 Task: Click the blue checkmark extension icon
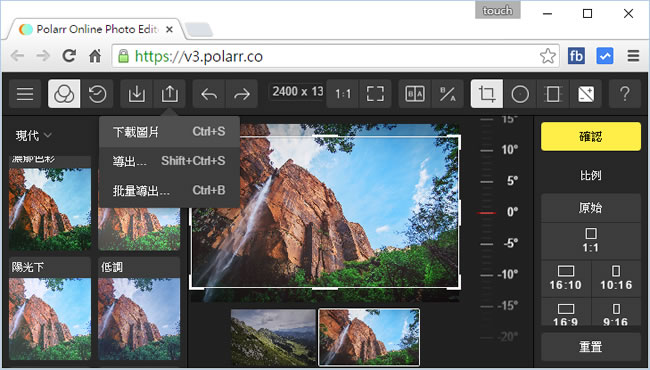[x=605, y=56]
